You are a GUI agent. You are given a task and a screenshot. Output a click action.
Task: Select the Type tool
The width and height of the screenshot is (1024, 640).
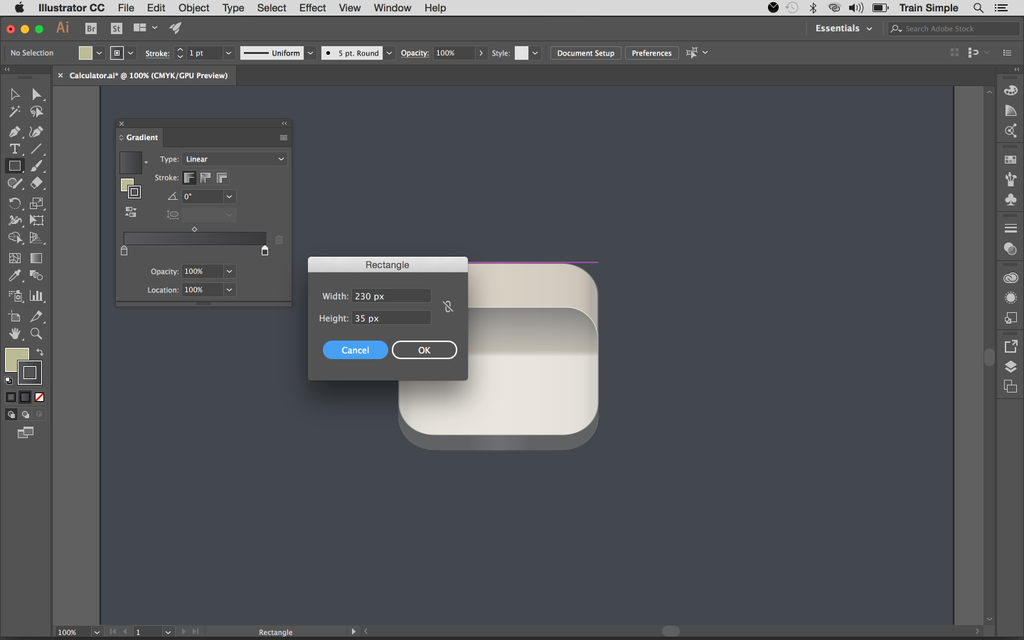15,148
